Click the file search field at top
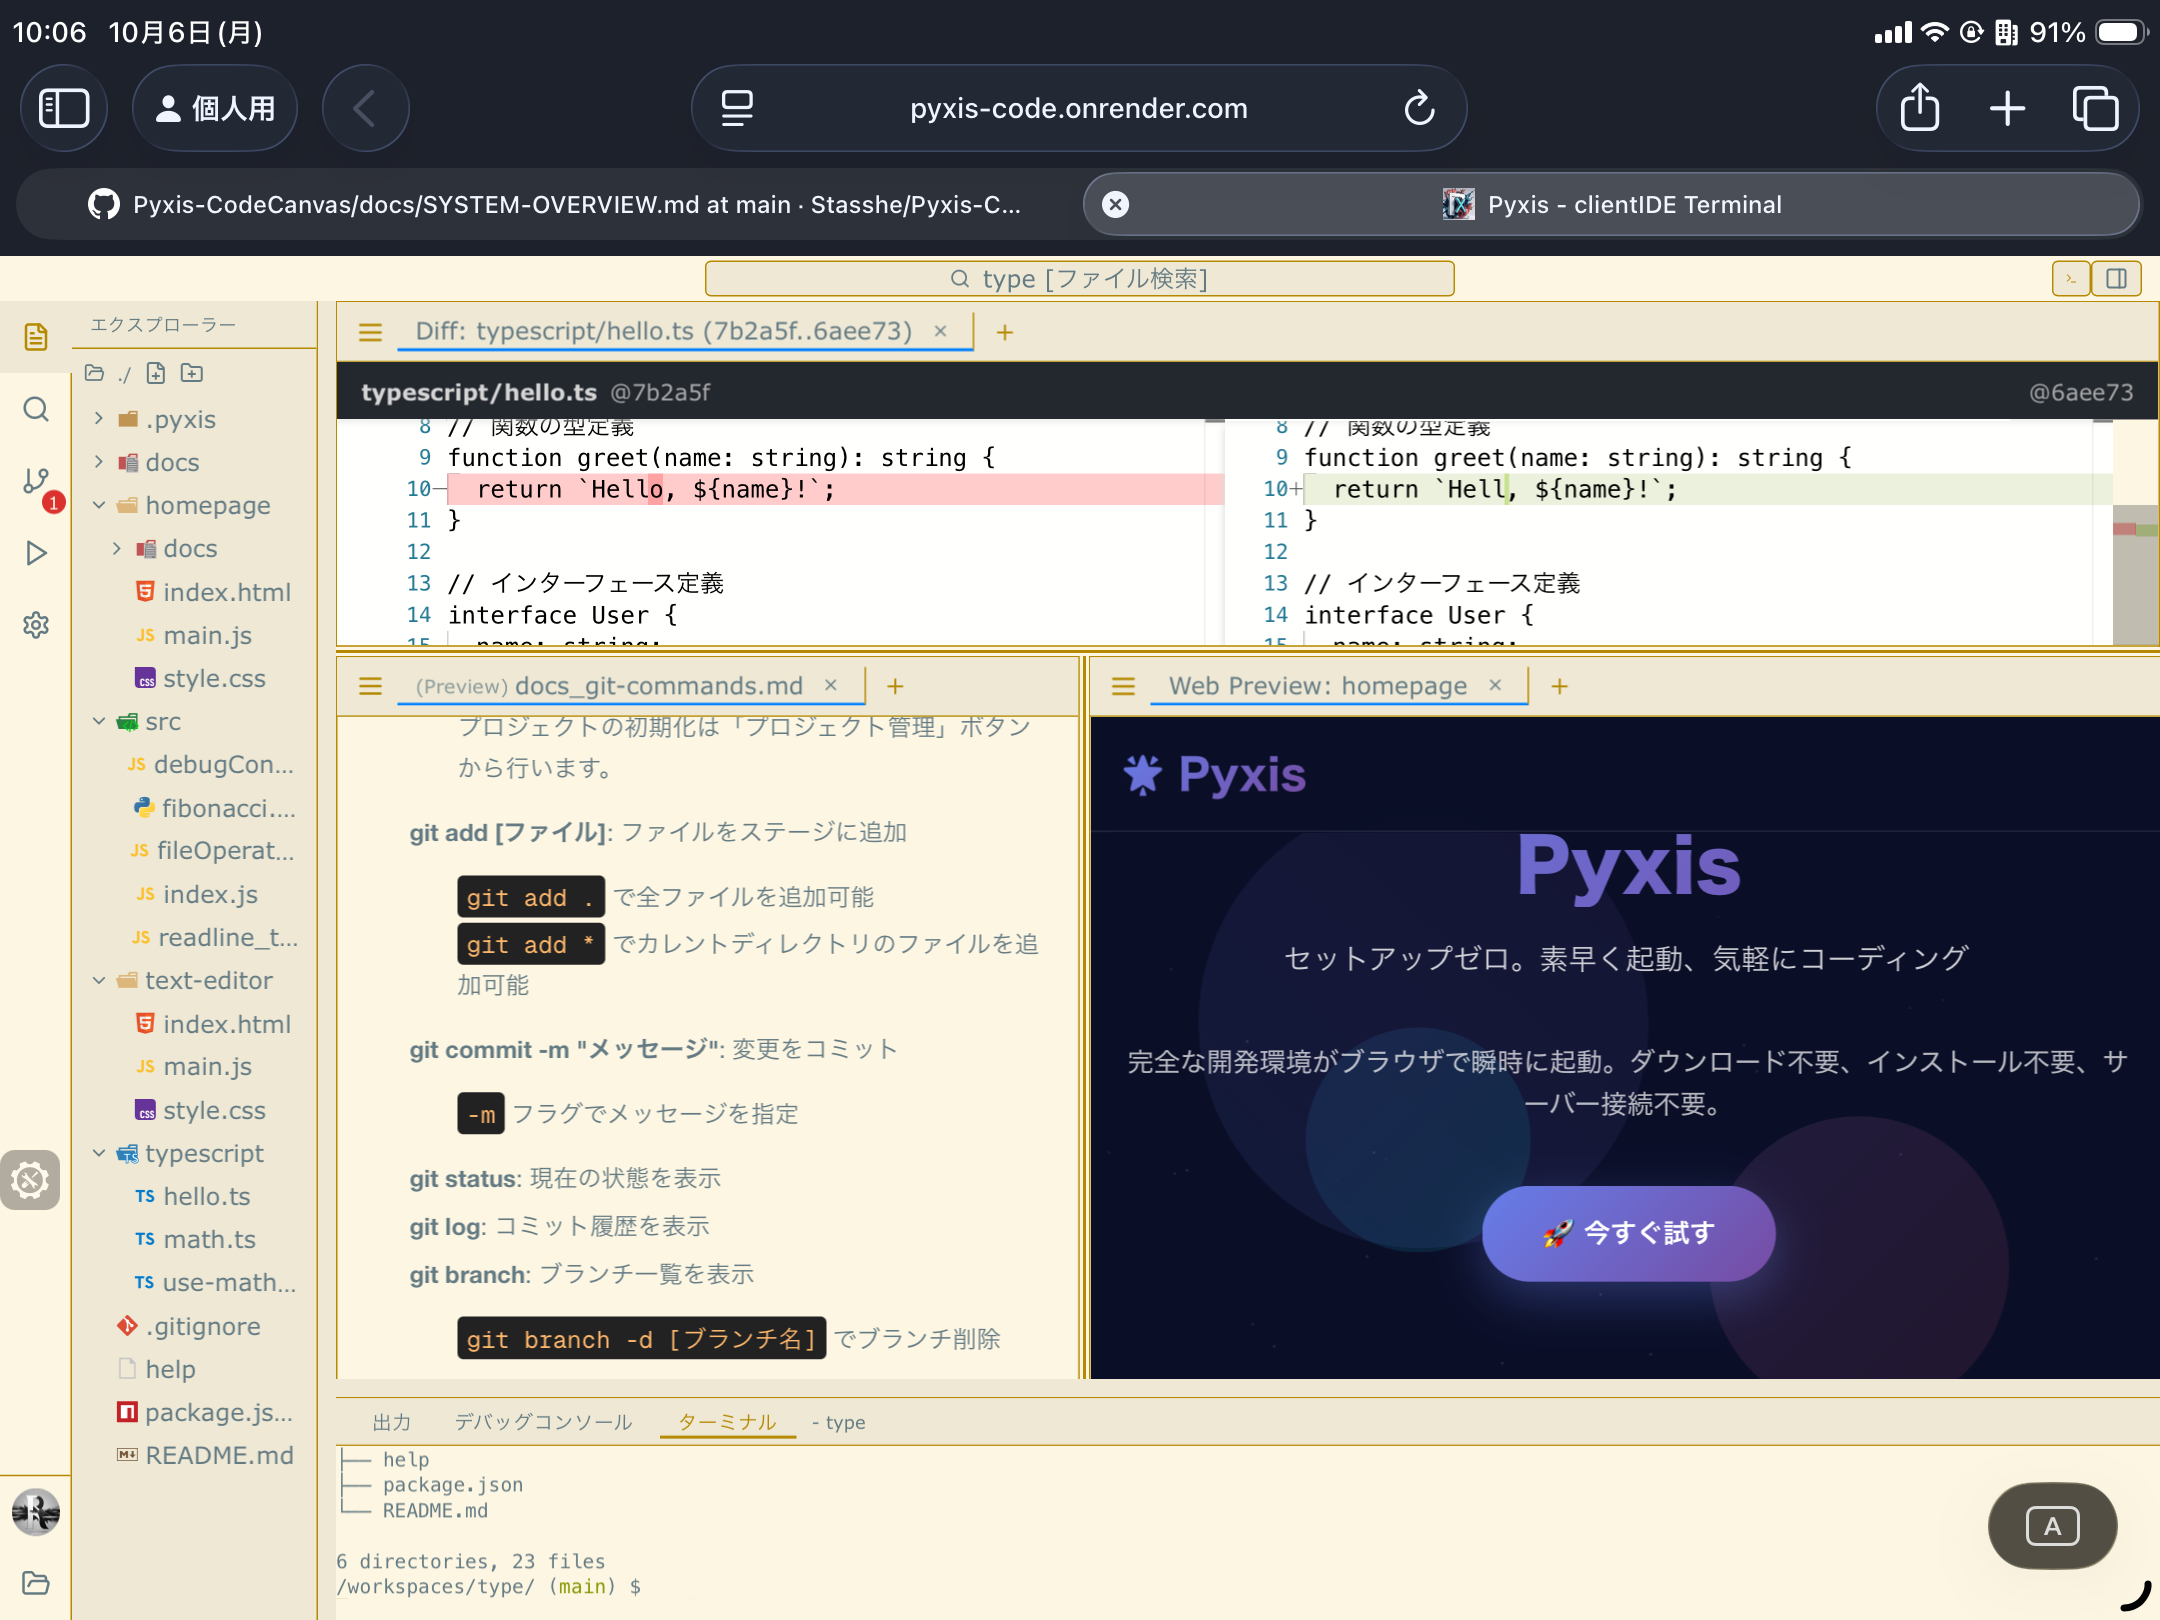2160x1620 pixels. tap(1078, 278)
